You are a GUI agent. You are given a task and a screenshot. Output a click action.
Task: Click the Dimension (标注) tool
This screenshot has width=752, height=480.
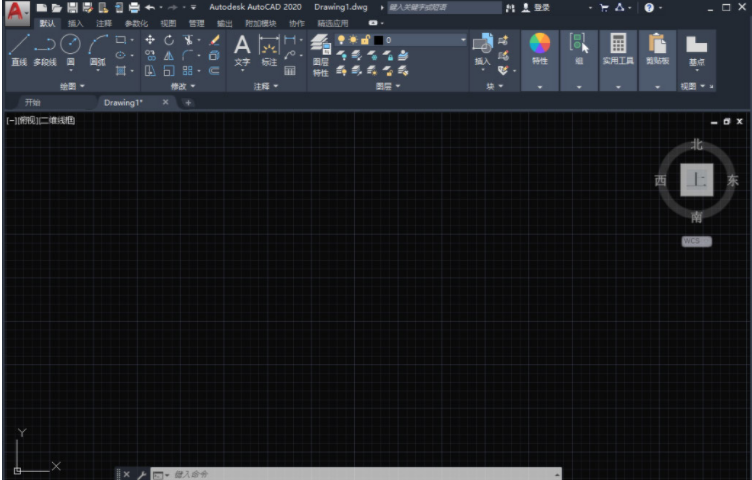(x=268, y=48)
